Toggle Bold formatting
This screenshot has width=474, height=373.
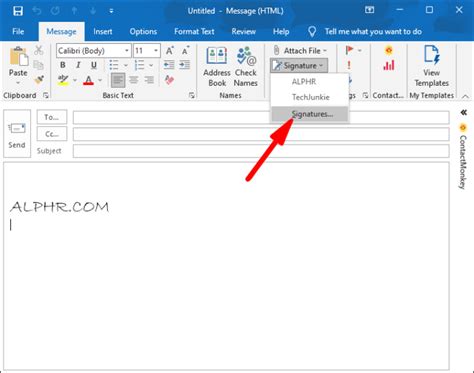pos(63,65)
